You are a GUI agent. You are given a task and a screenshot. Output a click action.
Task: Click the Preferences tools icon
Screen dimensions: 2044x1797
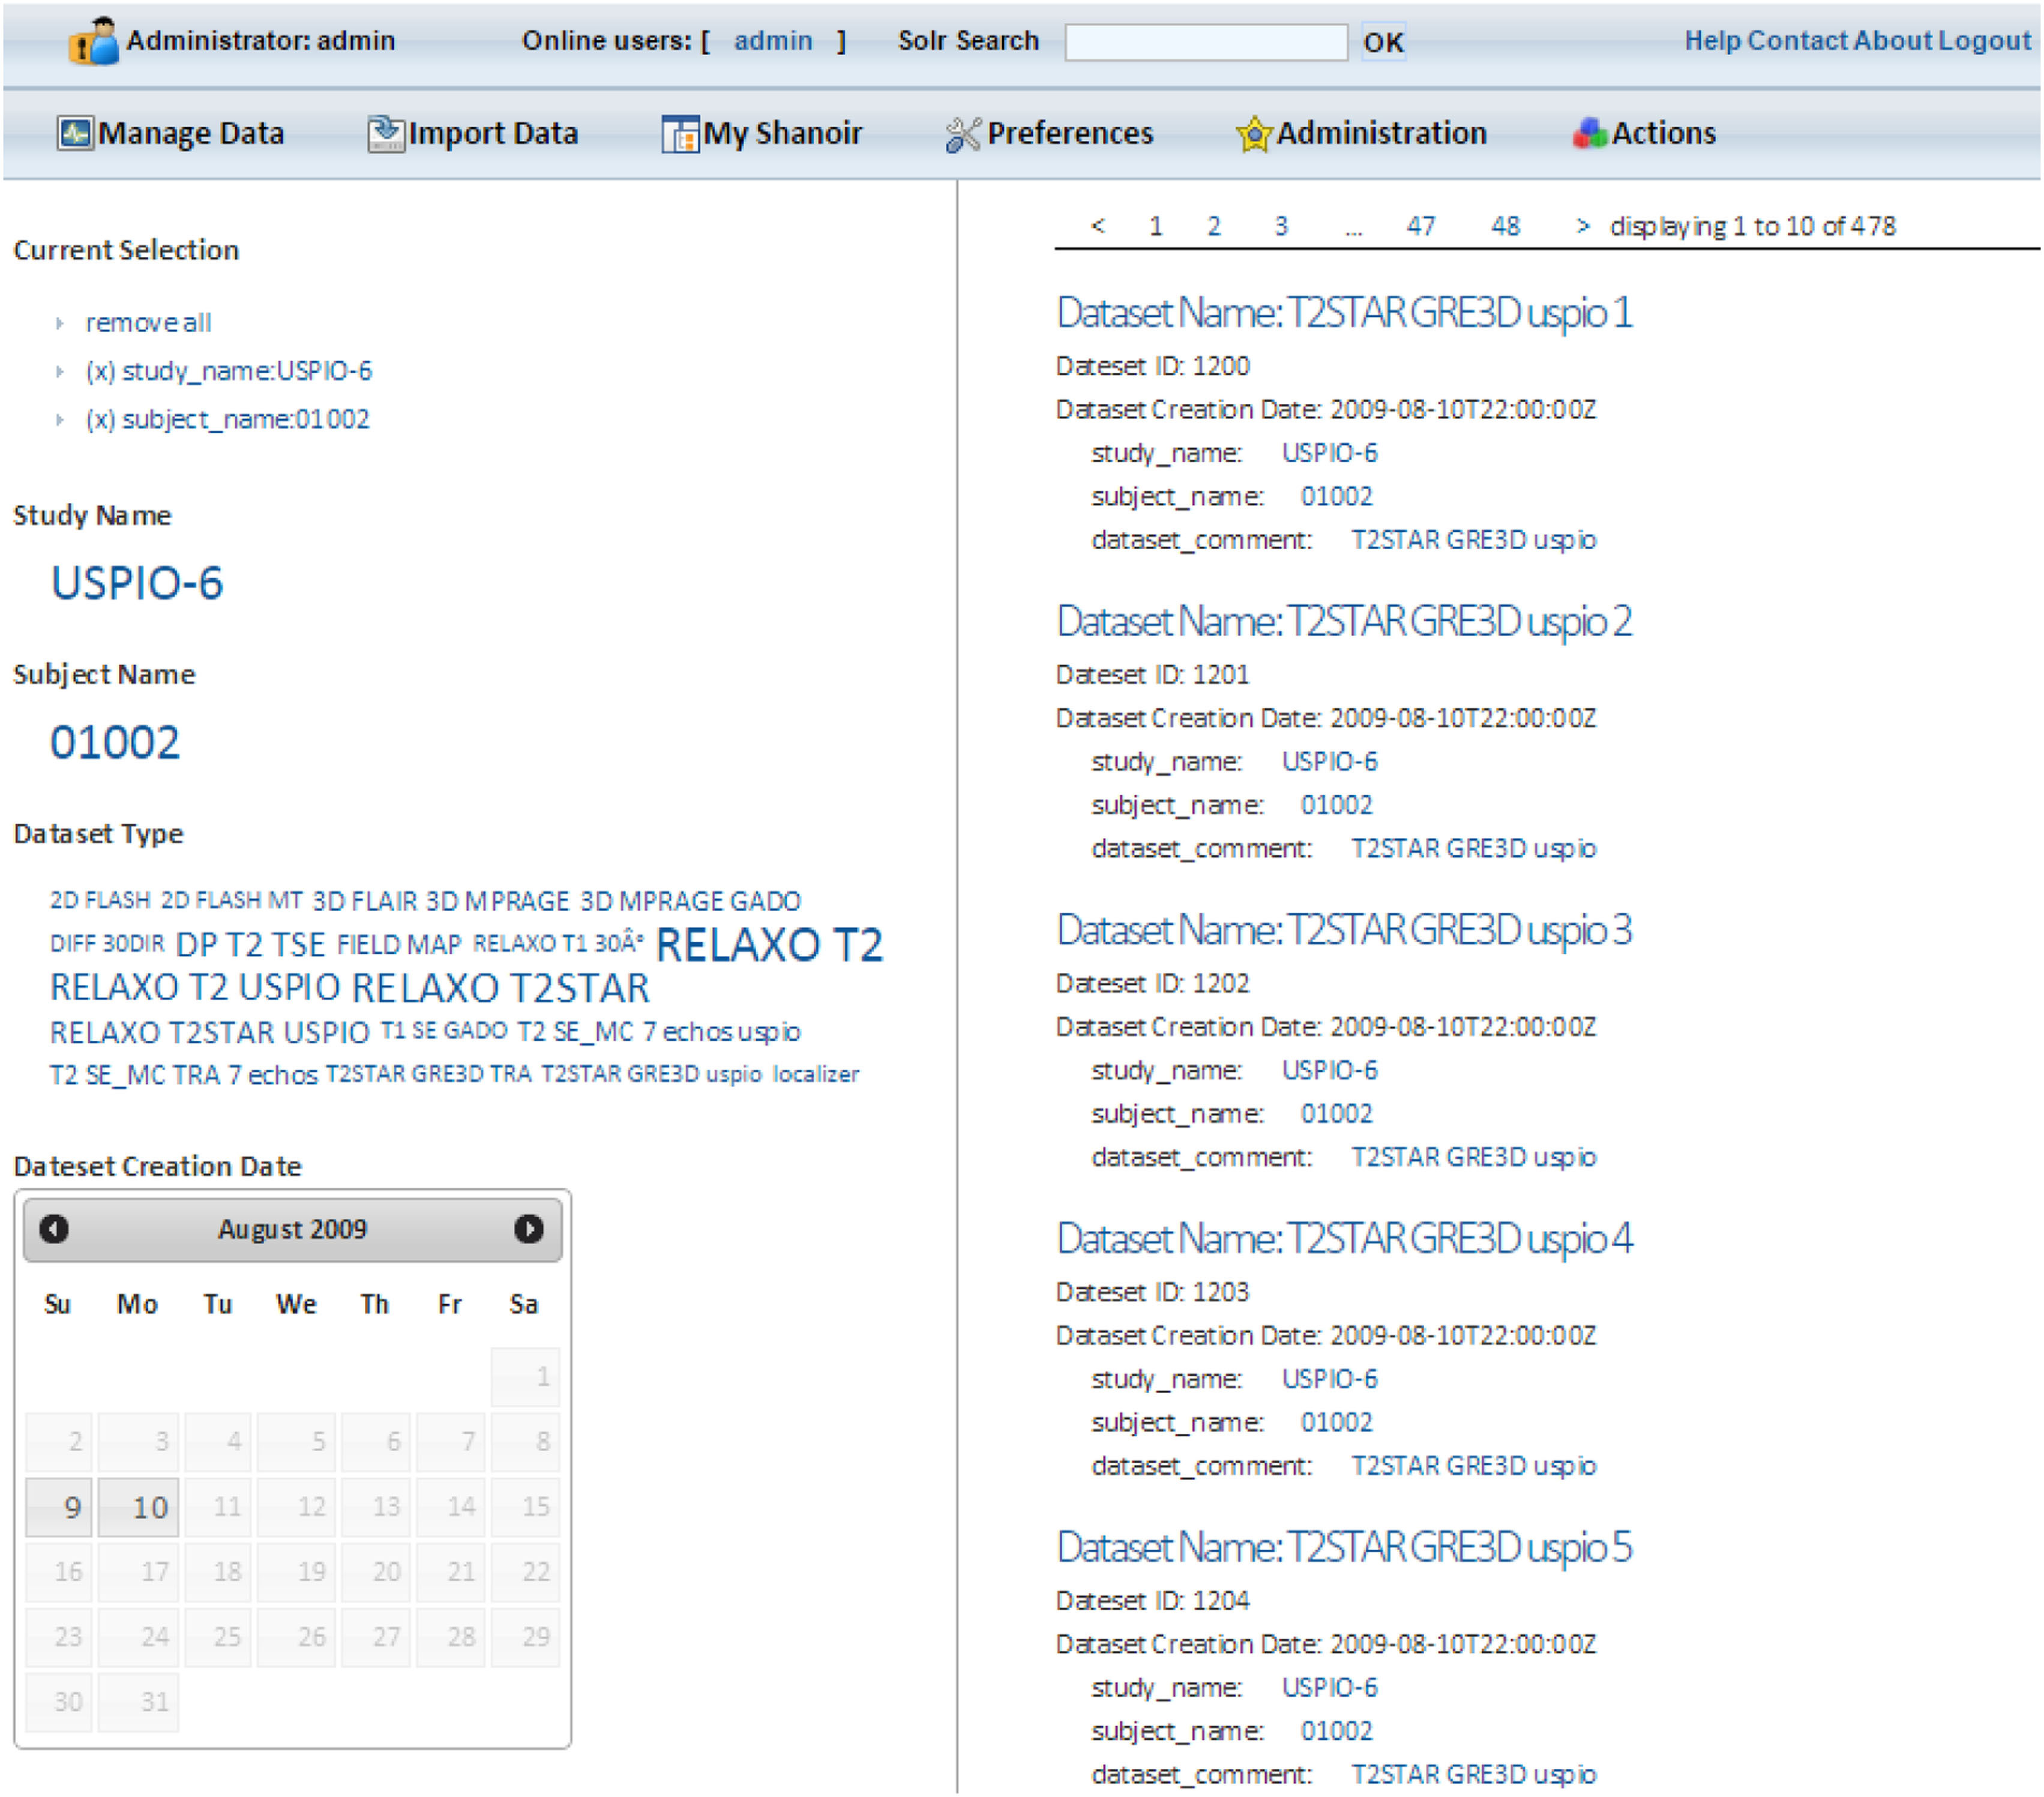pyautogui.click(x=963, y=134)
